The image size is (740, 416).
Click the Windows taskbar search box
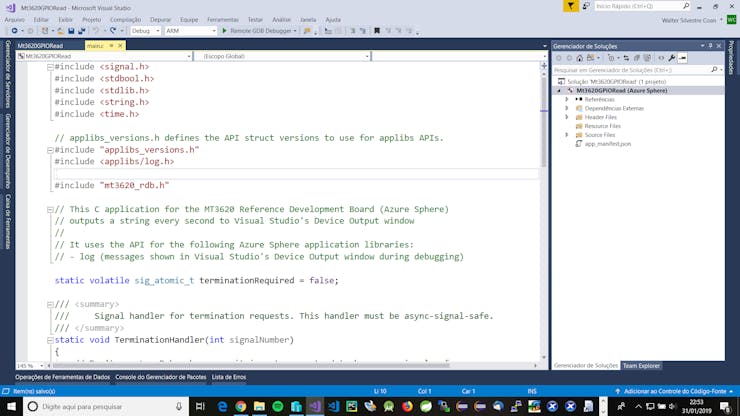point(106,407)
